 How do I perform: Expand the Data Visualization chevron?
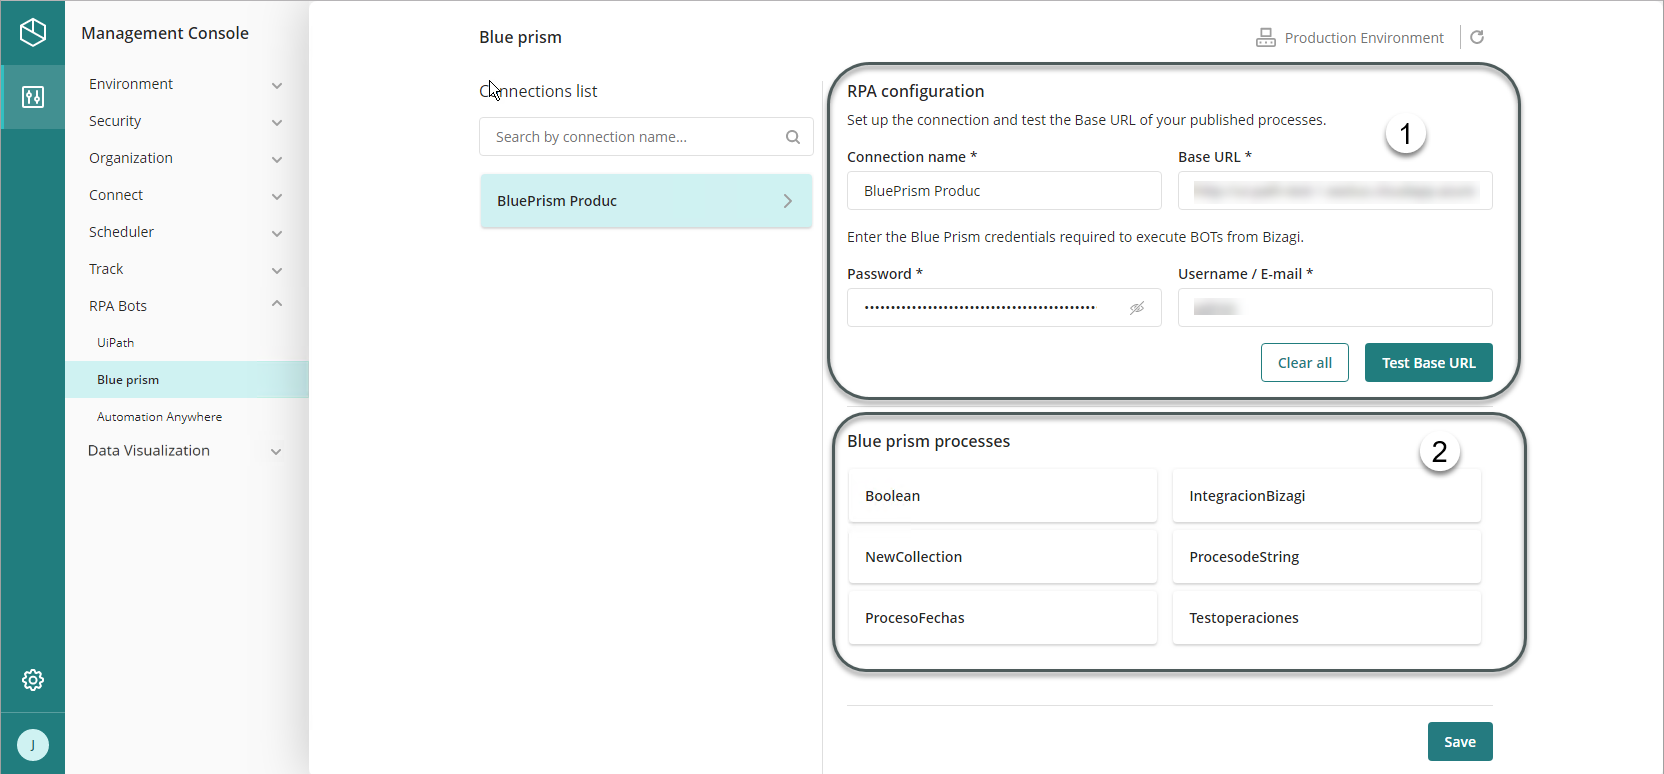pyautogui.click(x=276, y=452)
